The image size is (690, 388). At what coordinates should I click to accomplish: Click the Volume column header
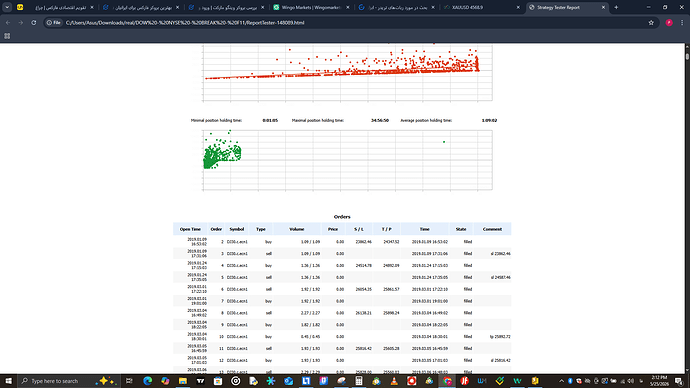pos(297,229)
